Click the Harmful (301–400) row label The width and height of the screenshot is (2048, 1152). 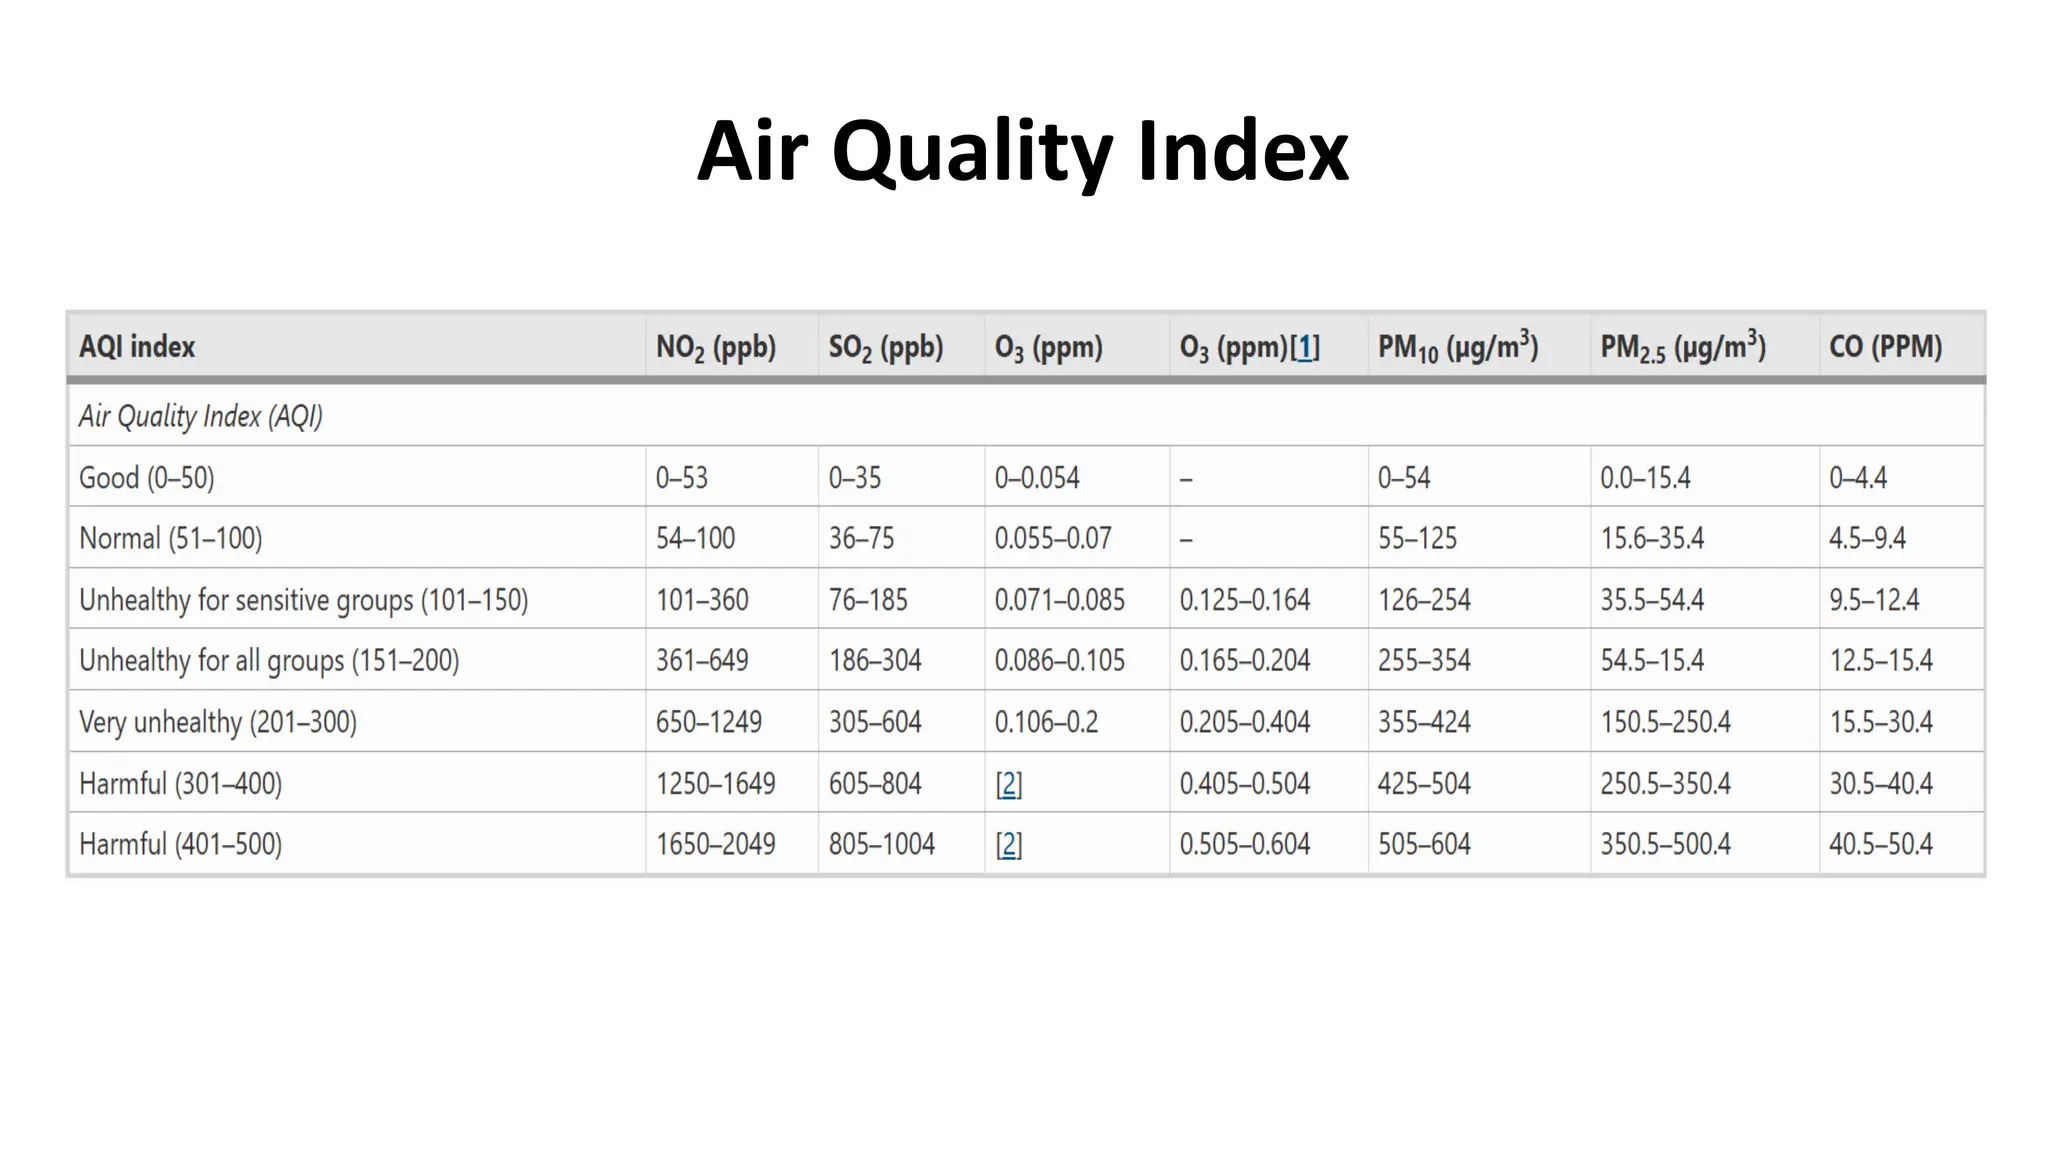[x=181, y=784]
